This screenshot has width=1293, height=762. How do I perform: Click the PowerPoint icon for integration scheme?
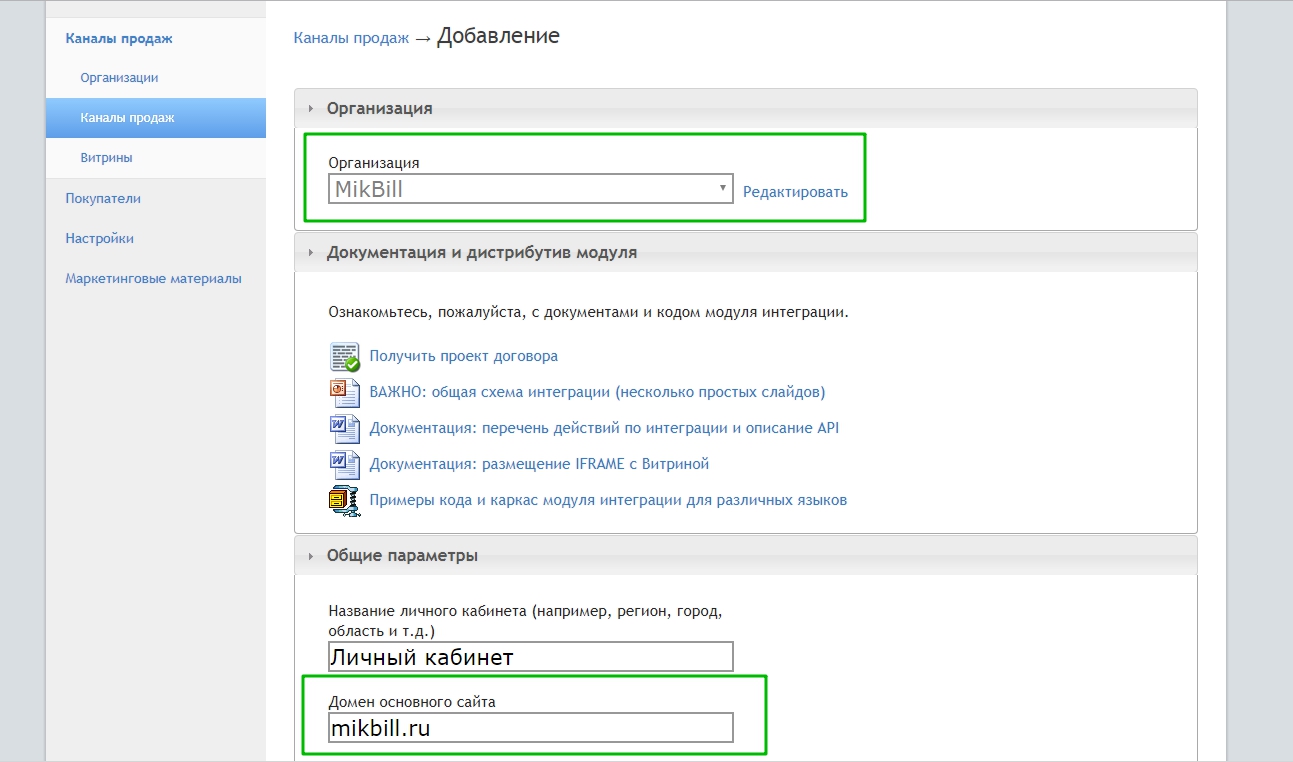pyautogui.click(x=344, y=392)
